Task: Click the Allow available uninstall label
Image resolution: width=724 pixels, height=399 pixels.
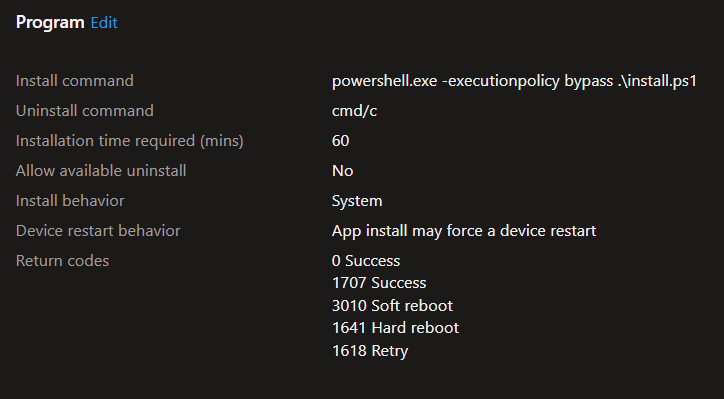Action: pos(101,171)
